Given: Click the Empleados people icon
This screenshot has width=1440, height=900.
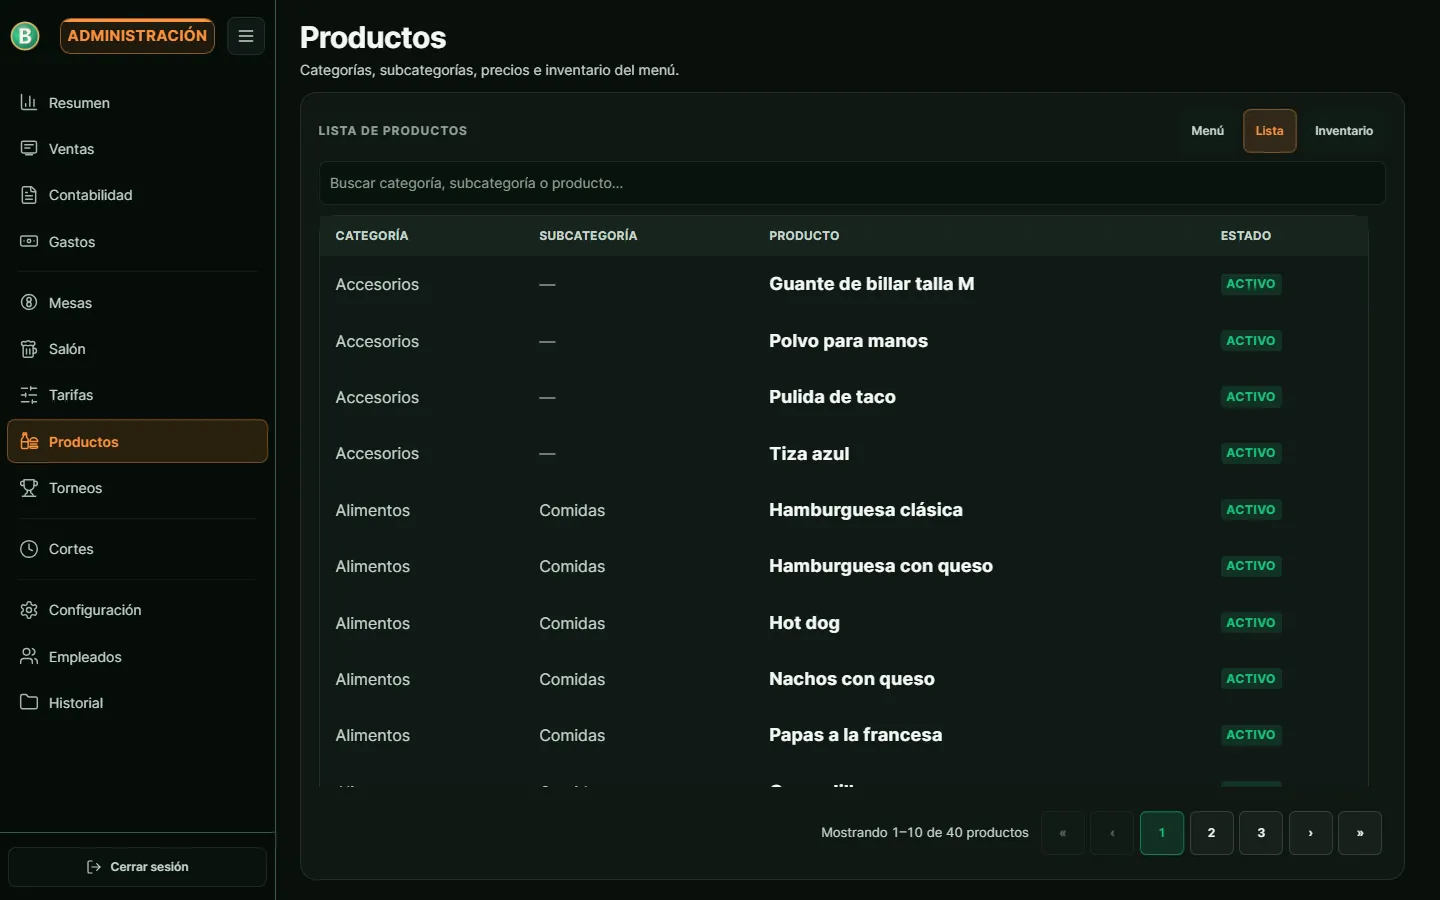Looking at the screenshot, I should pos(29,656).
